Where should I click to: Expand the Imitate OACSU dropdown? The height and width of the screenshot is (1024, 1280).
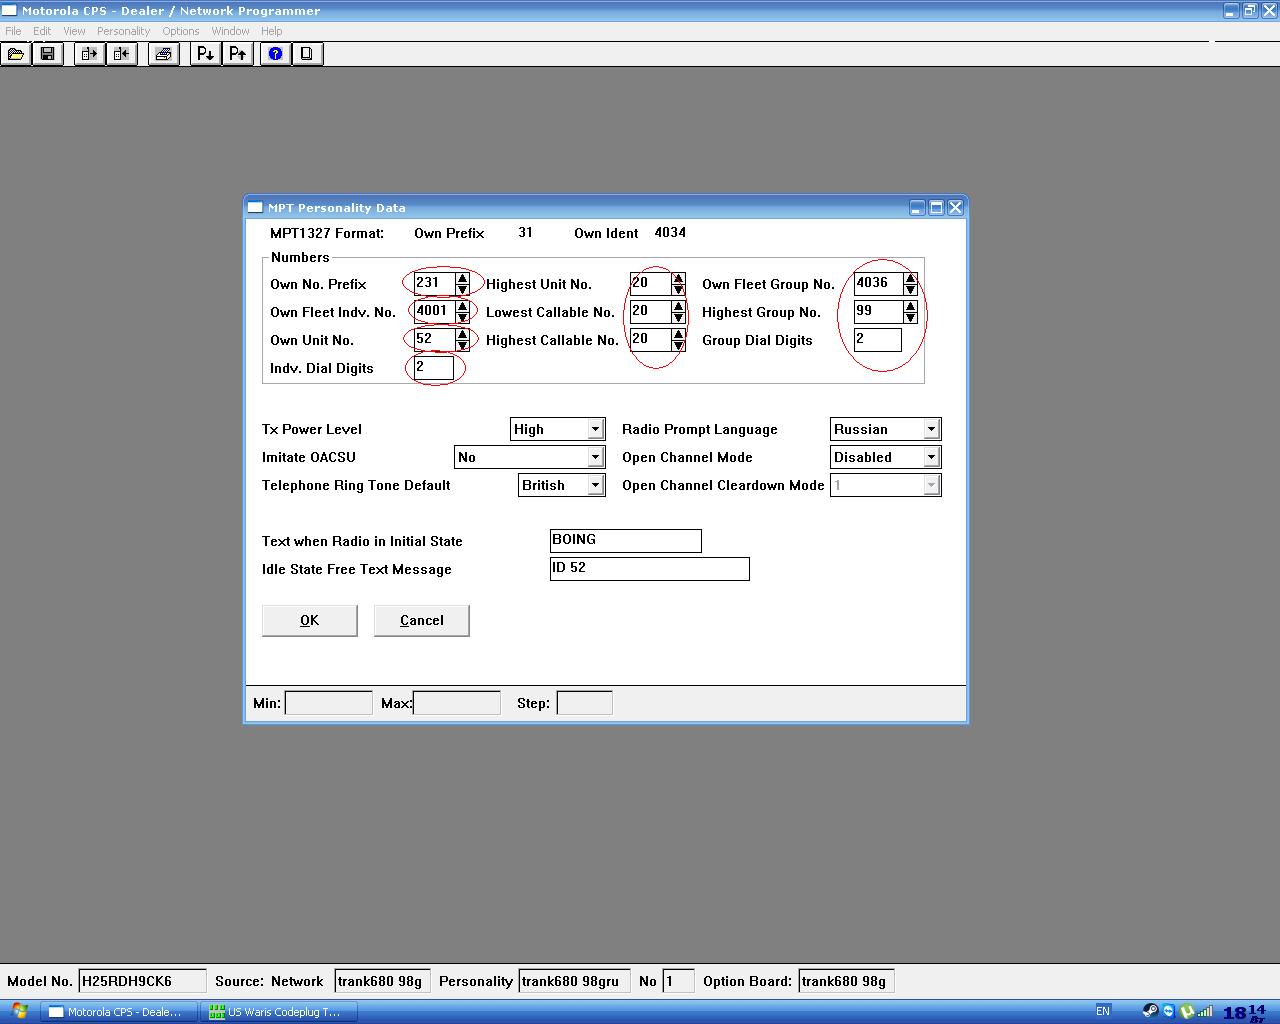pos(595,457)
